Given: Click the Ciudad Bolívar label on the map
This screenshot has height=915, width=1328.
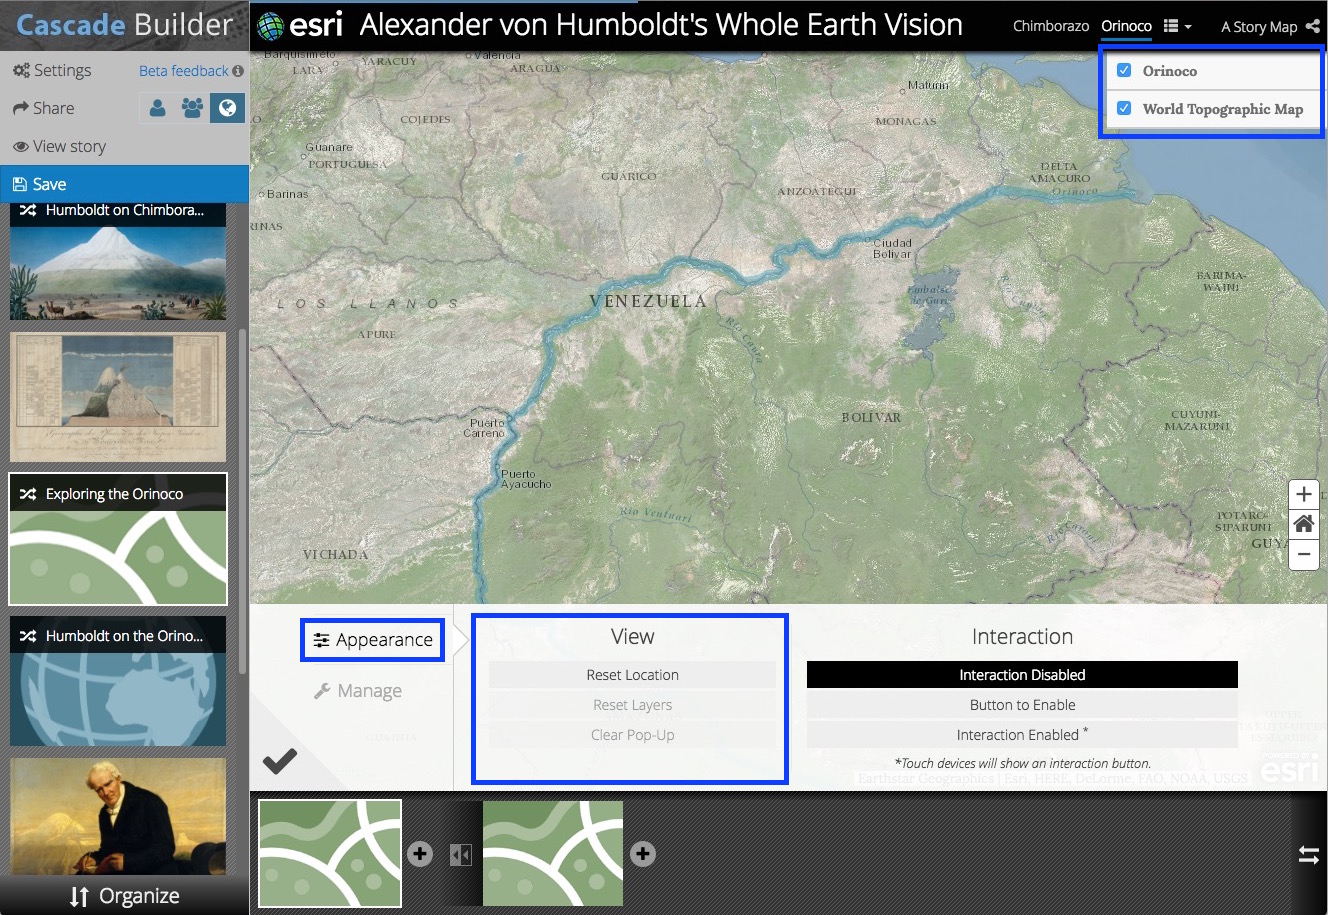Looking at the screenshot, I should click(x=893, y=248).
